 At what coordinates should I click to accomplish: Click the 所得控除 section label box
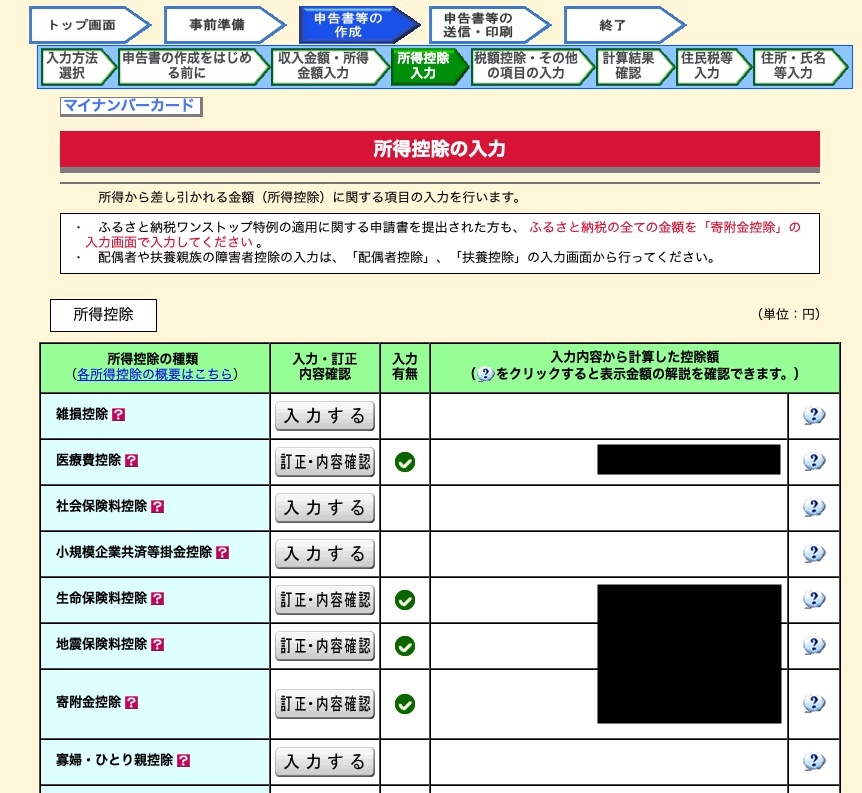click(x=103, y=315)
